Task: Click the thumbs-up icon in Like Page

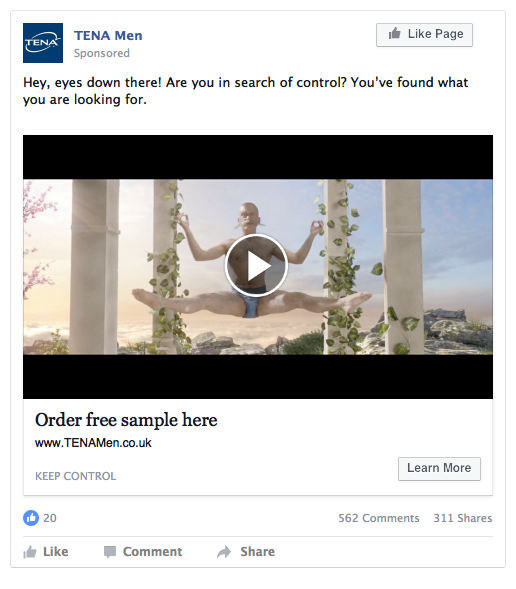Action: (x=394, y=34)
